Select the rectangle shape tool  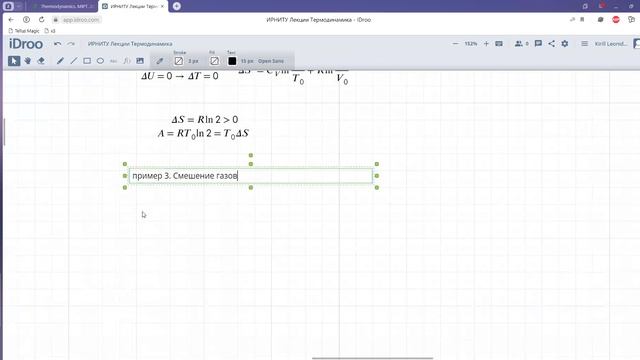87,61
